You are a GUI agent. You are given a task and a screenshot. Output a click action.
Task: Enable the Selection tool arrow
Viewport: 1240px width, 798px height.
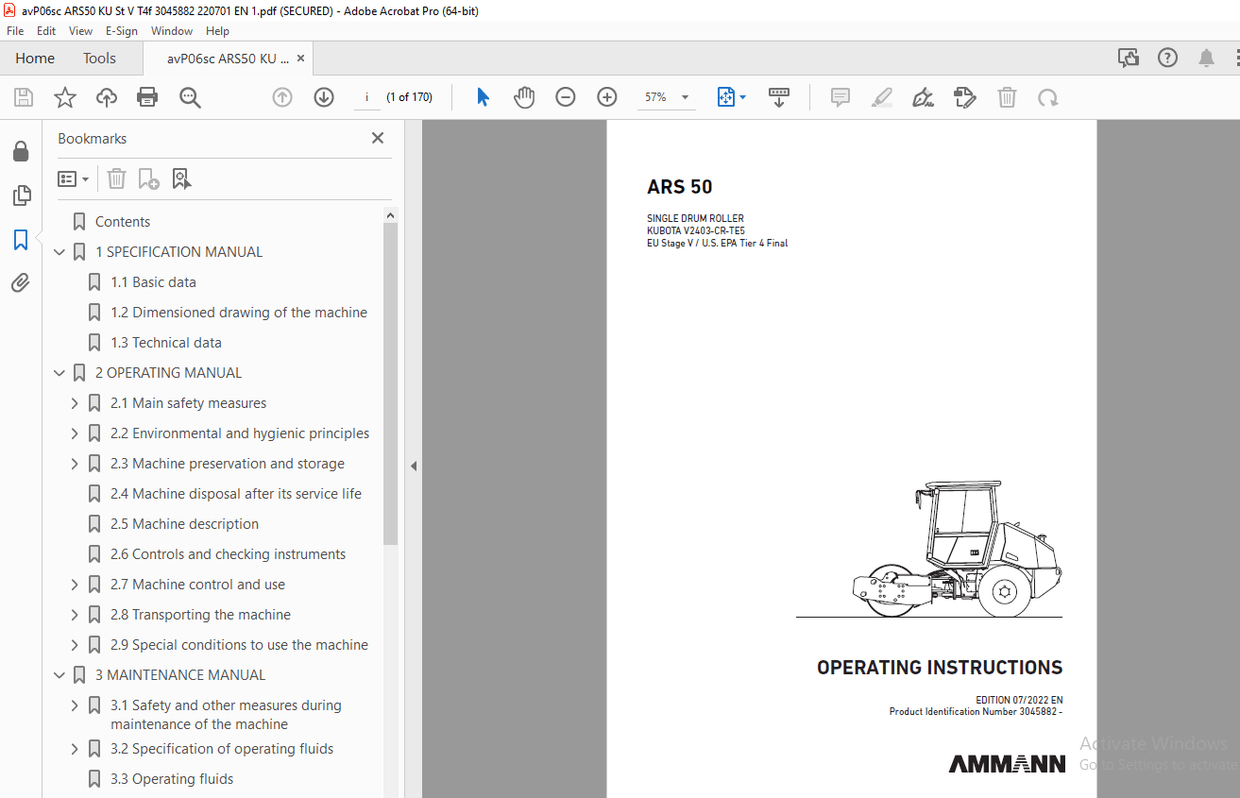[x=482, y=97]
